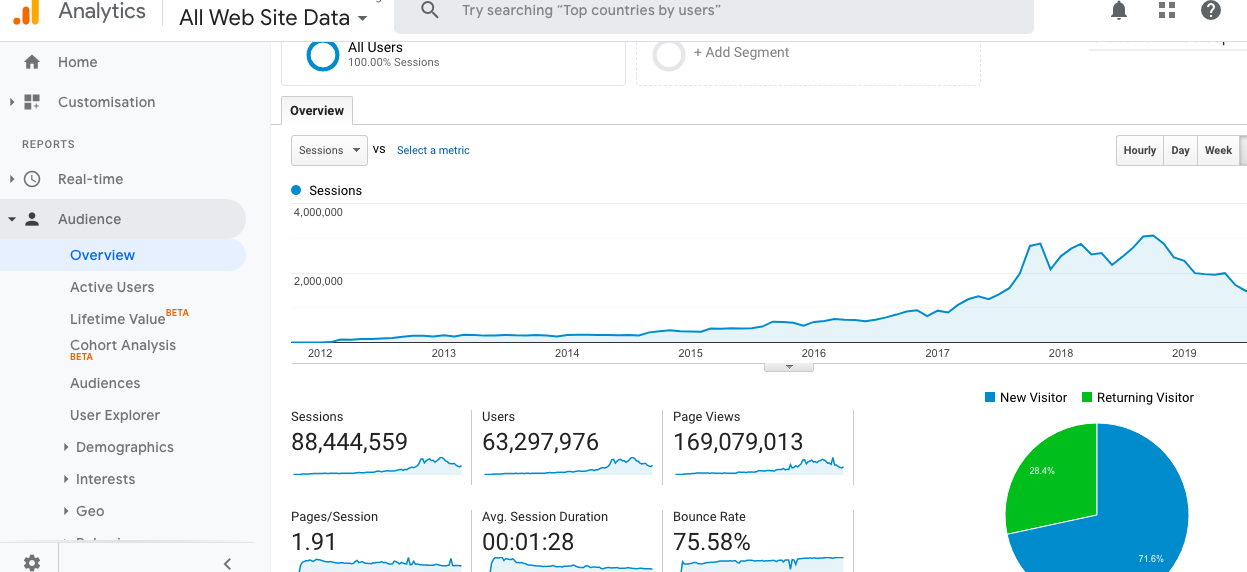
Task: Click the Google Analytics logo icon
Action: click(x=27, y=12)
